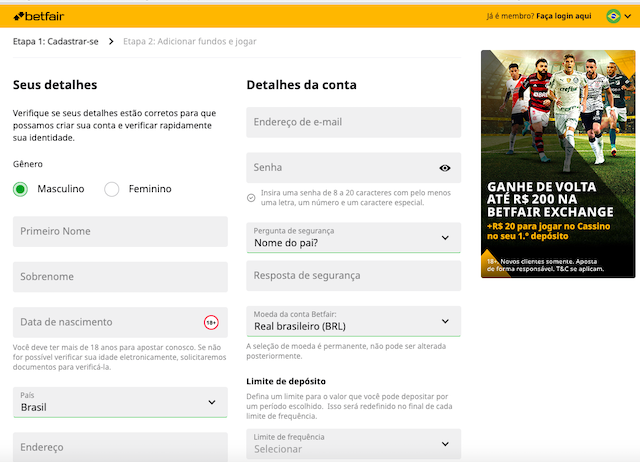Click the 'Faça login aqui' link
This screenshot has height=462, width=640.
coord(564,16)
